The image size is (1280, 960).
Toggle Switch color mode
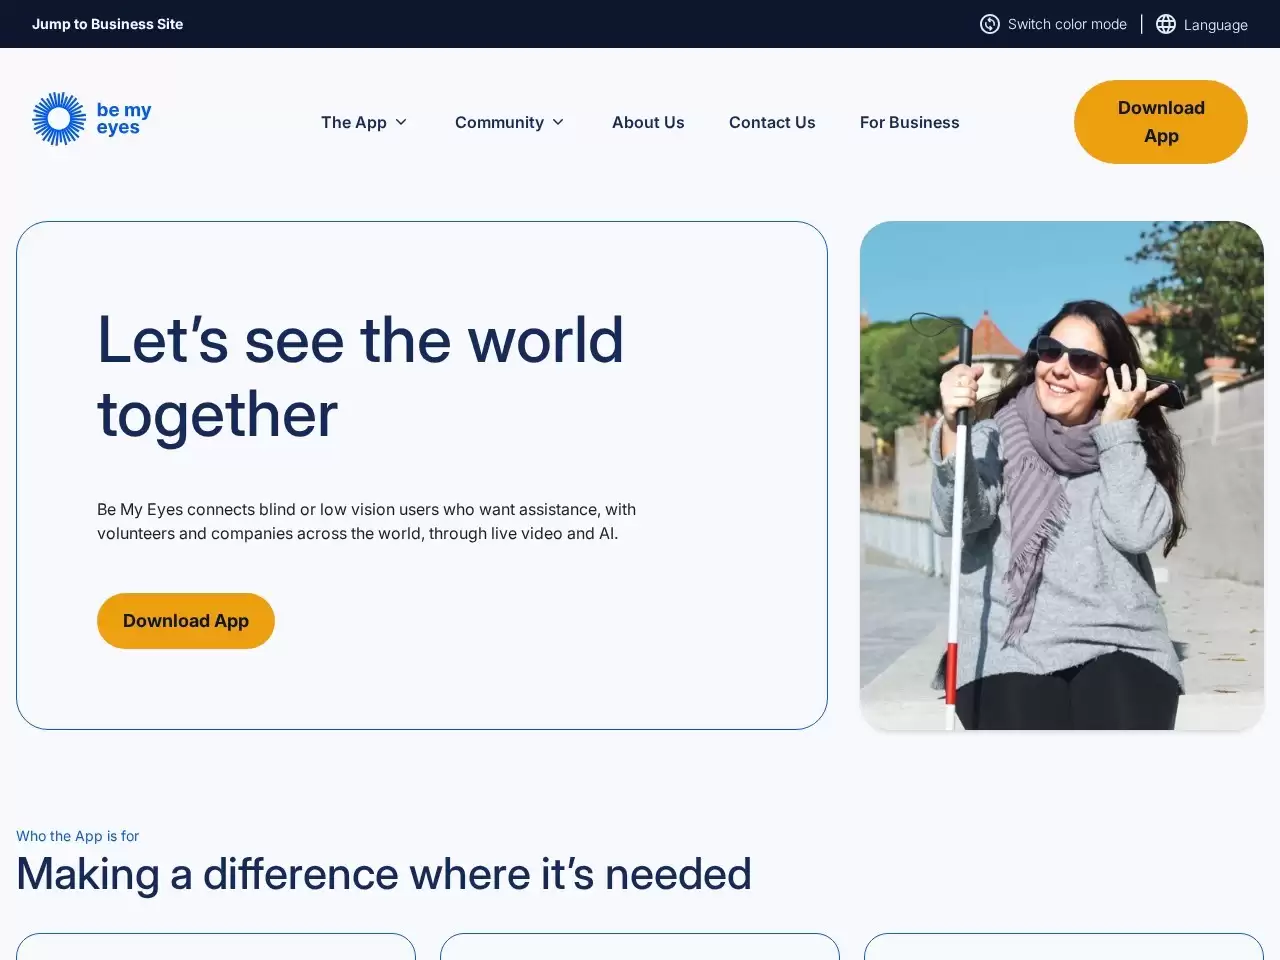pyautogui.click(x=1053, y=24)
